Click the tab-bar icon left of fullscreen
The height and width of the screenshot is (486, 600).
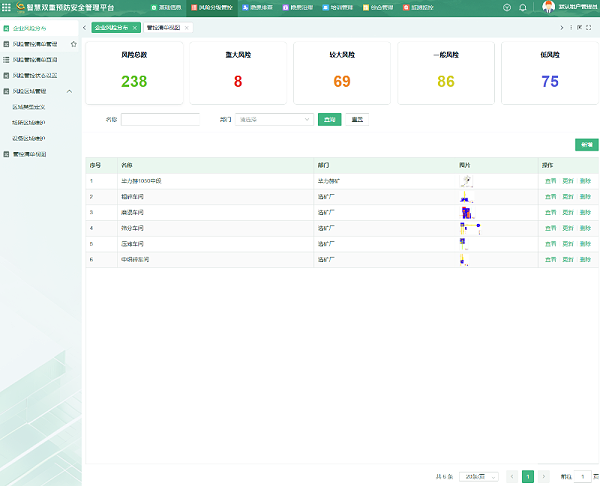pyautogui.click(x=580, y=28)
